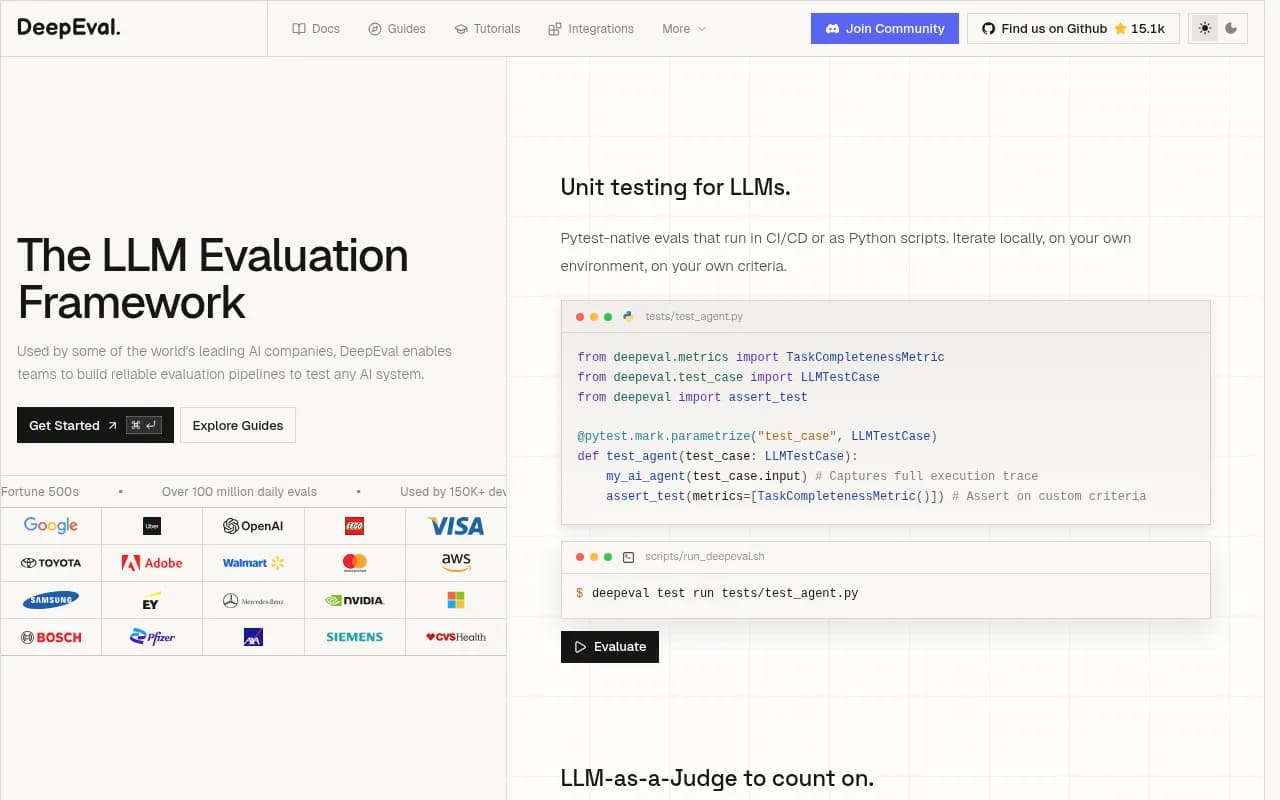The height and width of the screenshot is (800, 1280).
Task: Select the AXA logo tile
Action: 253,637
